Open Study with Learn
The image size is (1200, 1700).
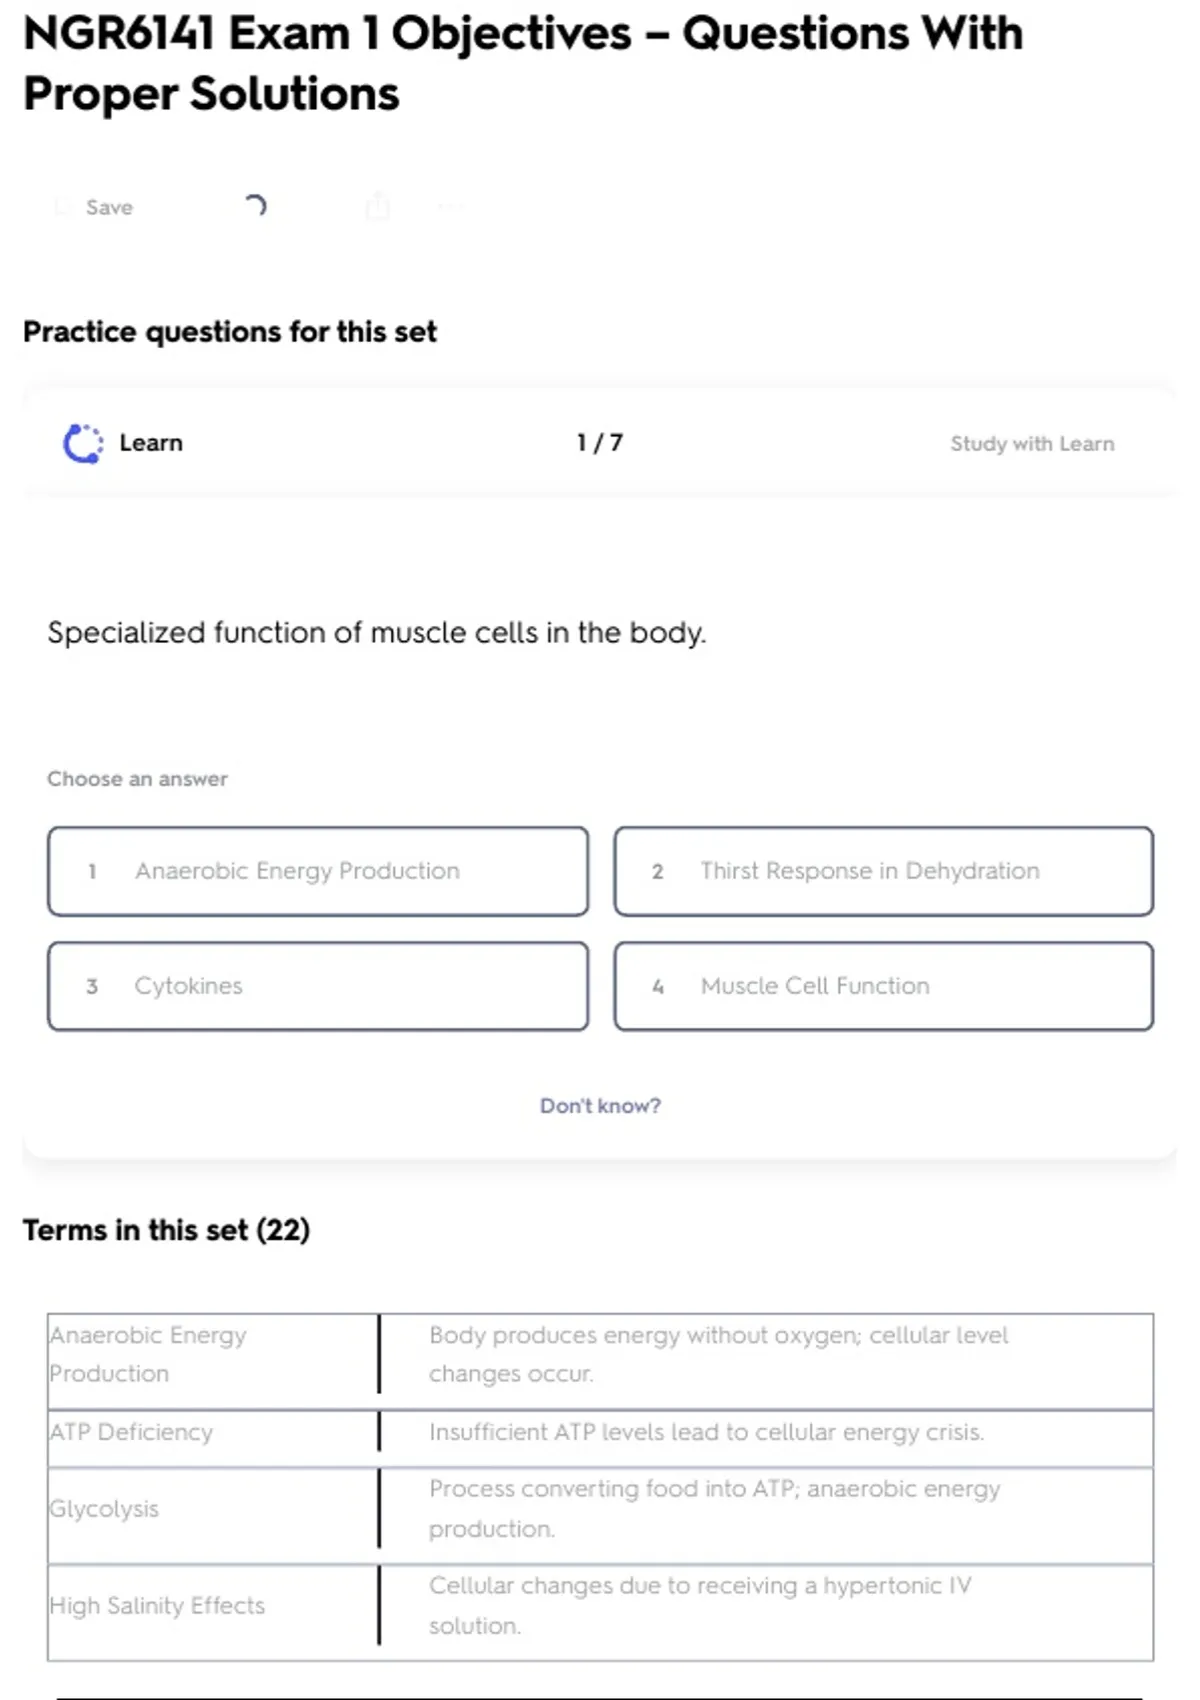pyautogui.click(x=1031, y=443)
